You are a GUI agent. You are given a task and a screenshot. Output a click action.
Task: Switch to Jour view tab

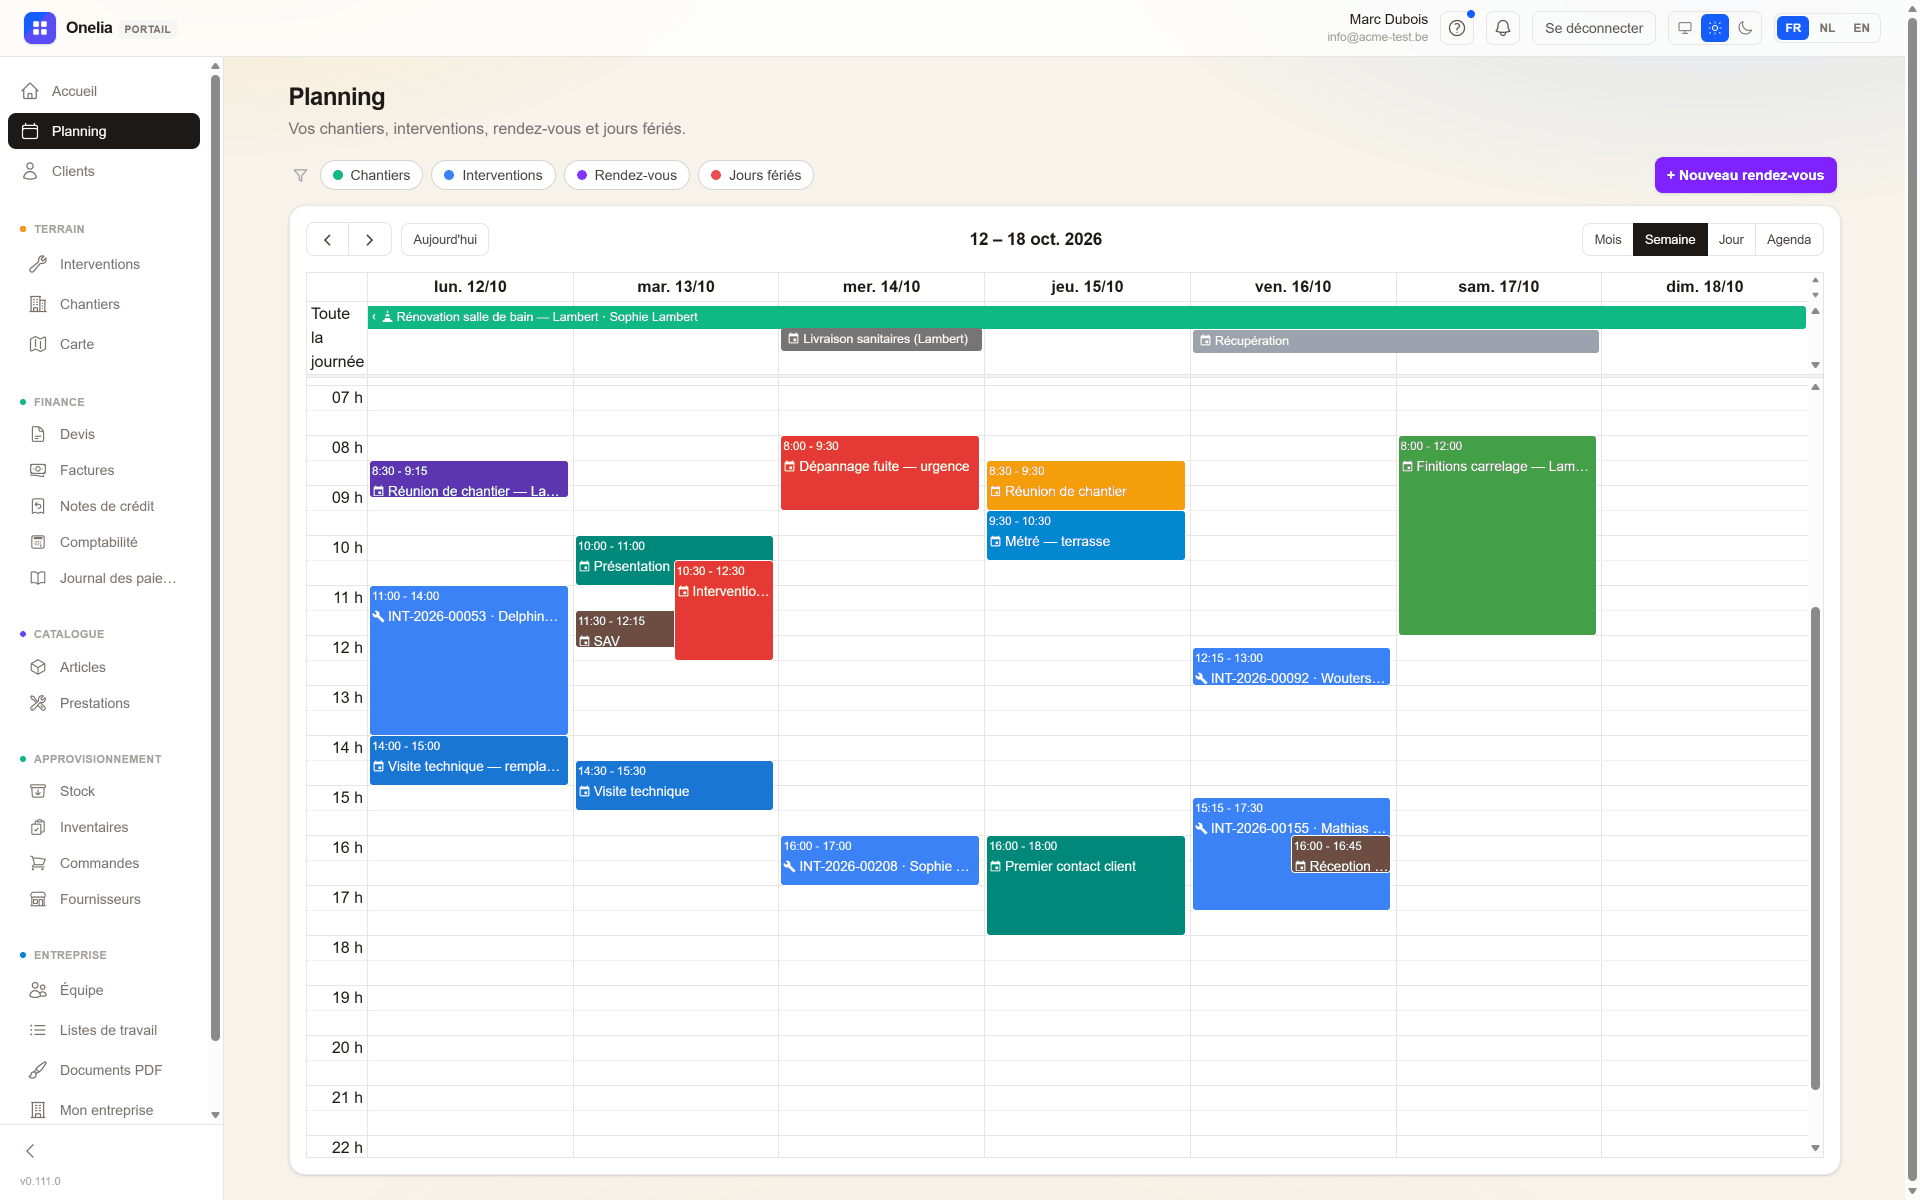1731,240
